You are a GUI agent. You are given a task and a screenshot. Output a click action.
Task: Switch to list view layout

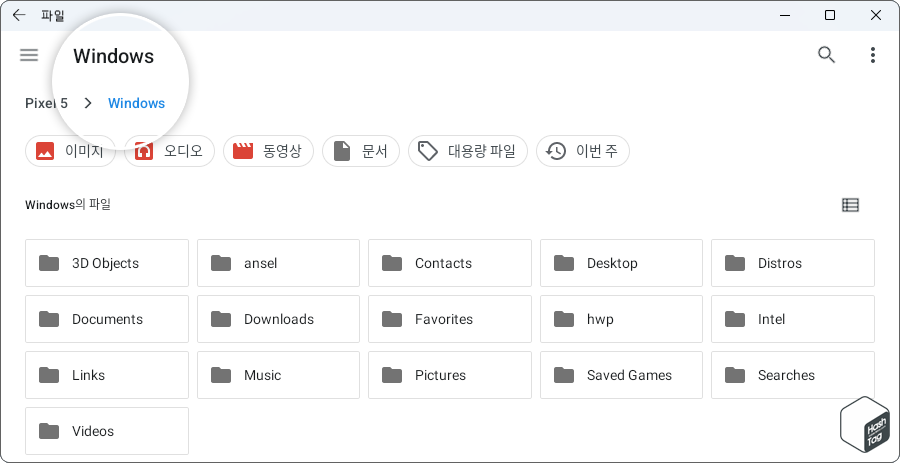coord(850,205)
